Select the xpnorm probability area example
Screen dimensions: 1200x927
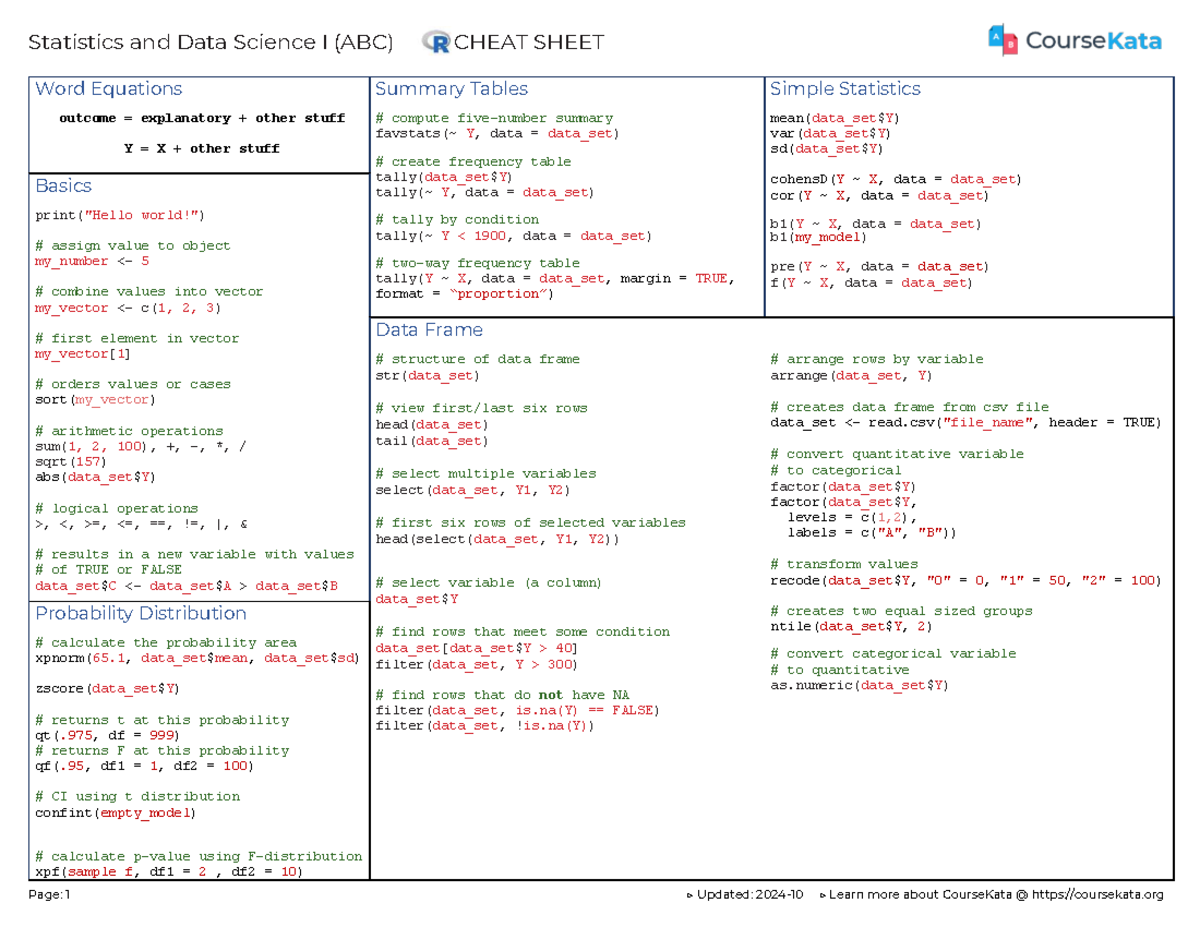click(197, 658)
